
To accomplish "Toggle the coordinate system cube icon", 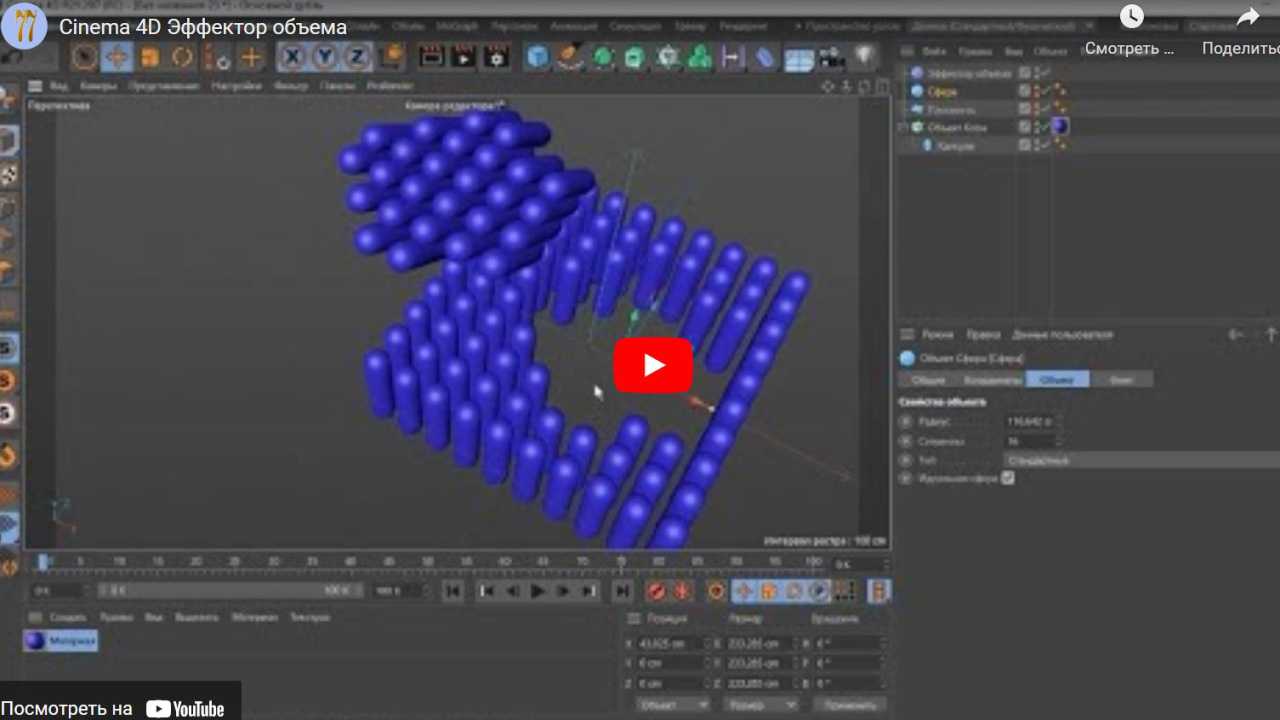I will click(393, 57).
